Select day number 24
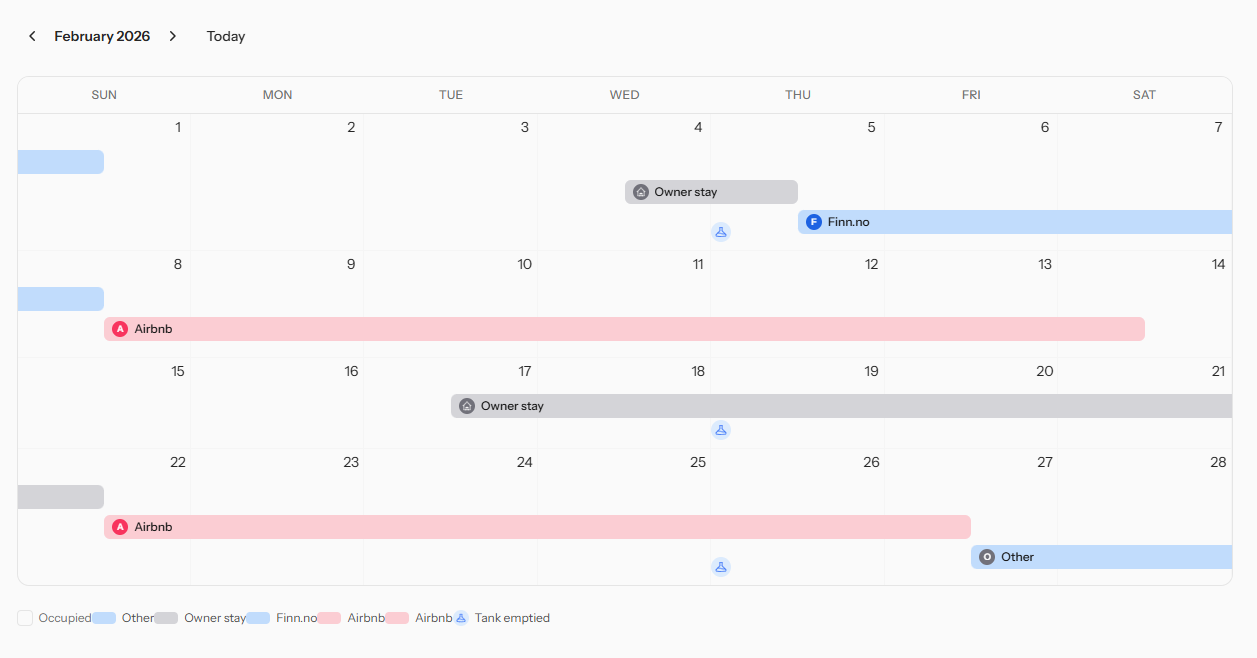 [524, 462]
